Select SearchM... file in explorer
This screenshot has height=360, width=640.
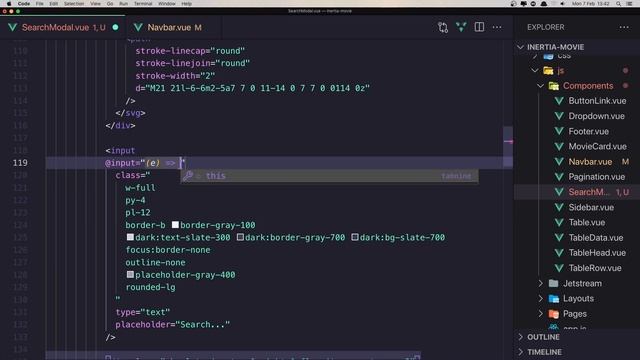click(589, 192)
